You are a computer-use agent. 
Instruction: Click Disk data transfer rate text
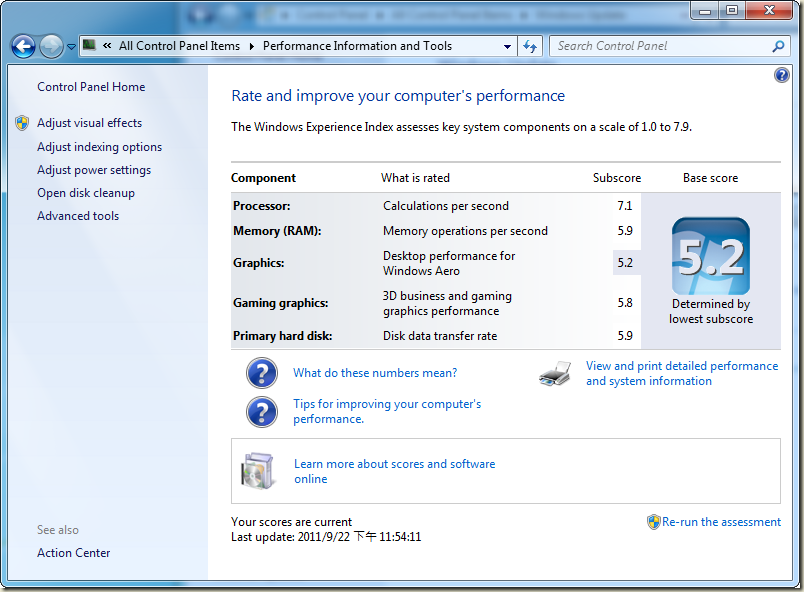(x=440, y=336)
